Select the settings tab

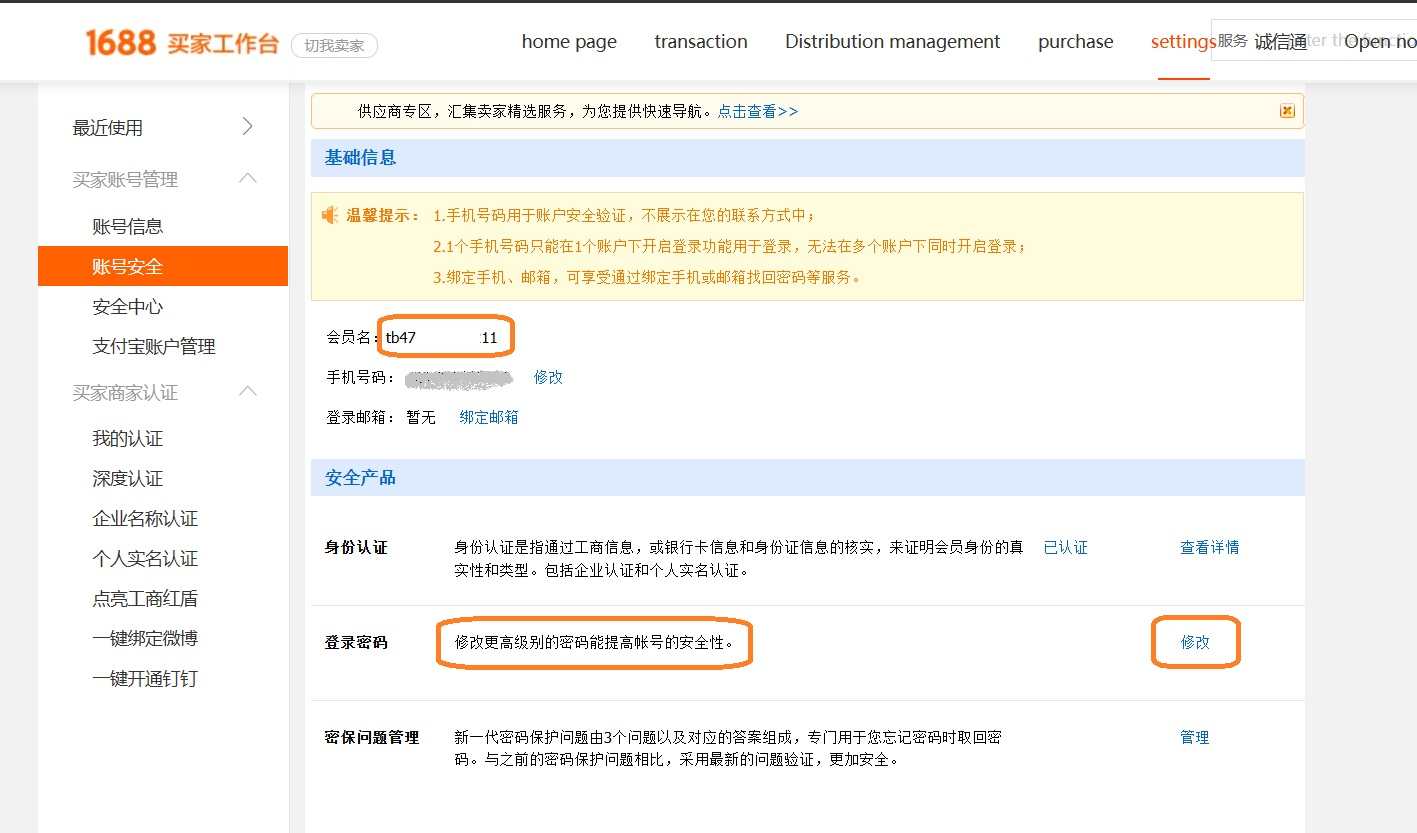(1182, 42)
